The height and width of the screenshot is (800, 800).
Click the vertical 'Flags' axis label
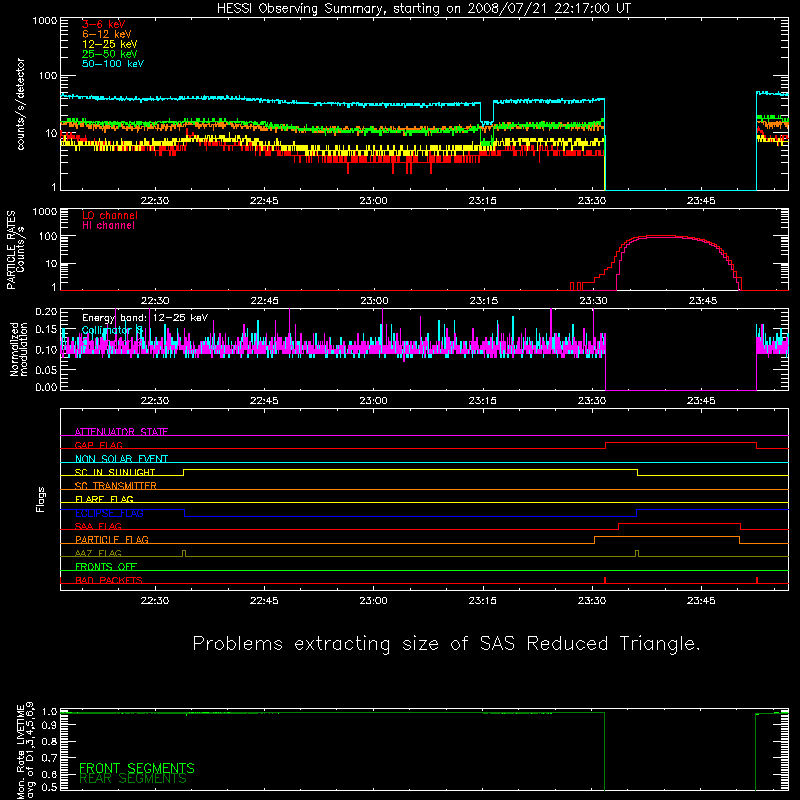[x=40, y=499]
